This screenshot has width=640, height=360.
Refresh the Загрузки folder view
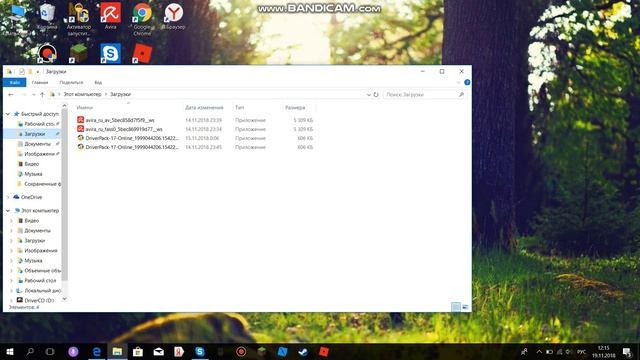click(376, 94)
